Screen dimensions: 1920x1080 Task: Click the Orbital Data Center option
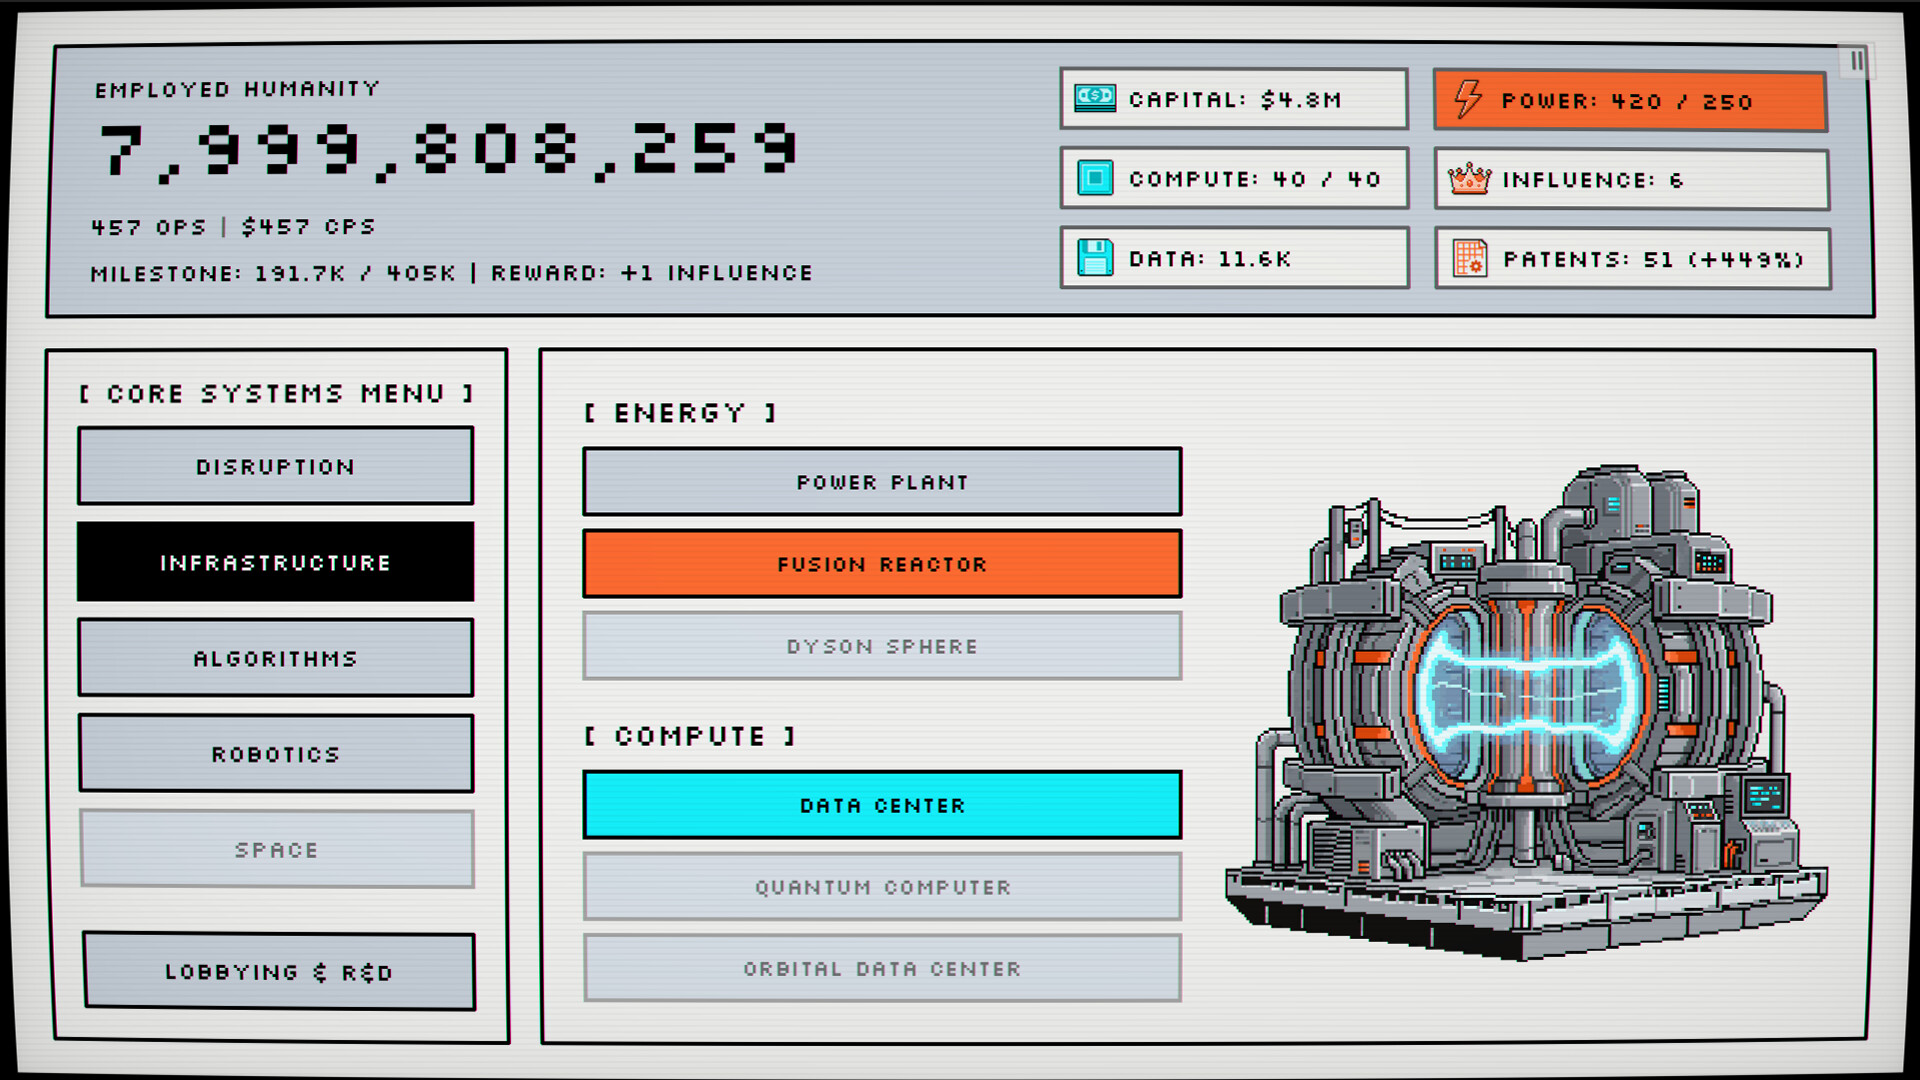[x=882, y=968]
